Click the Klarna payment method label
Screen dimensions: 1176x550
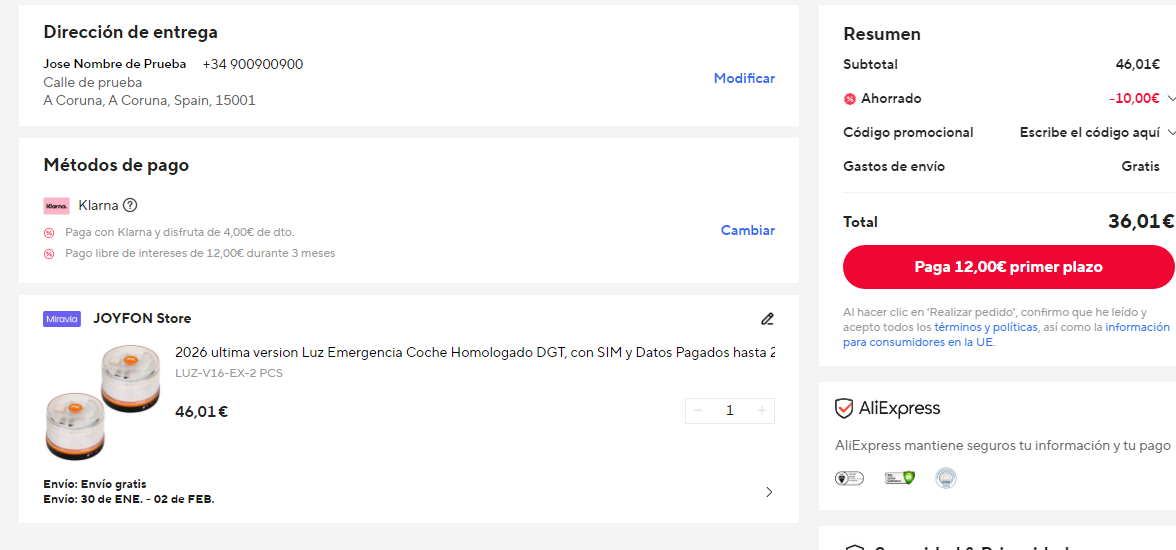[x=98, y=206]
